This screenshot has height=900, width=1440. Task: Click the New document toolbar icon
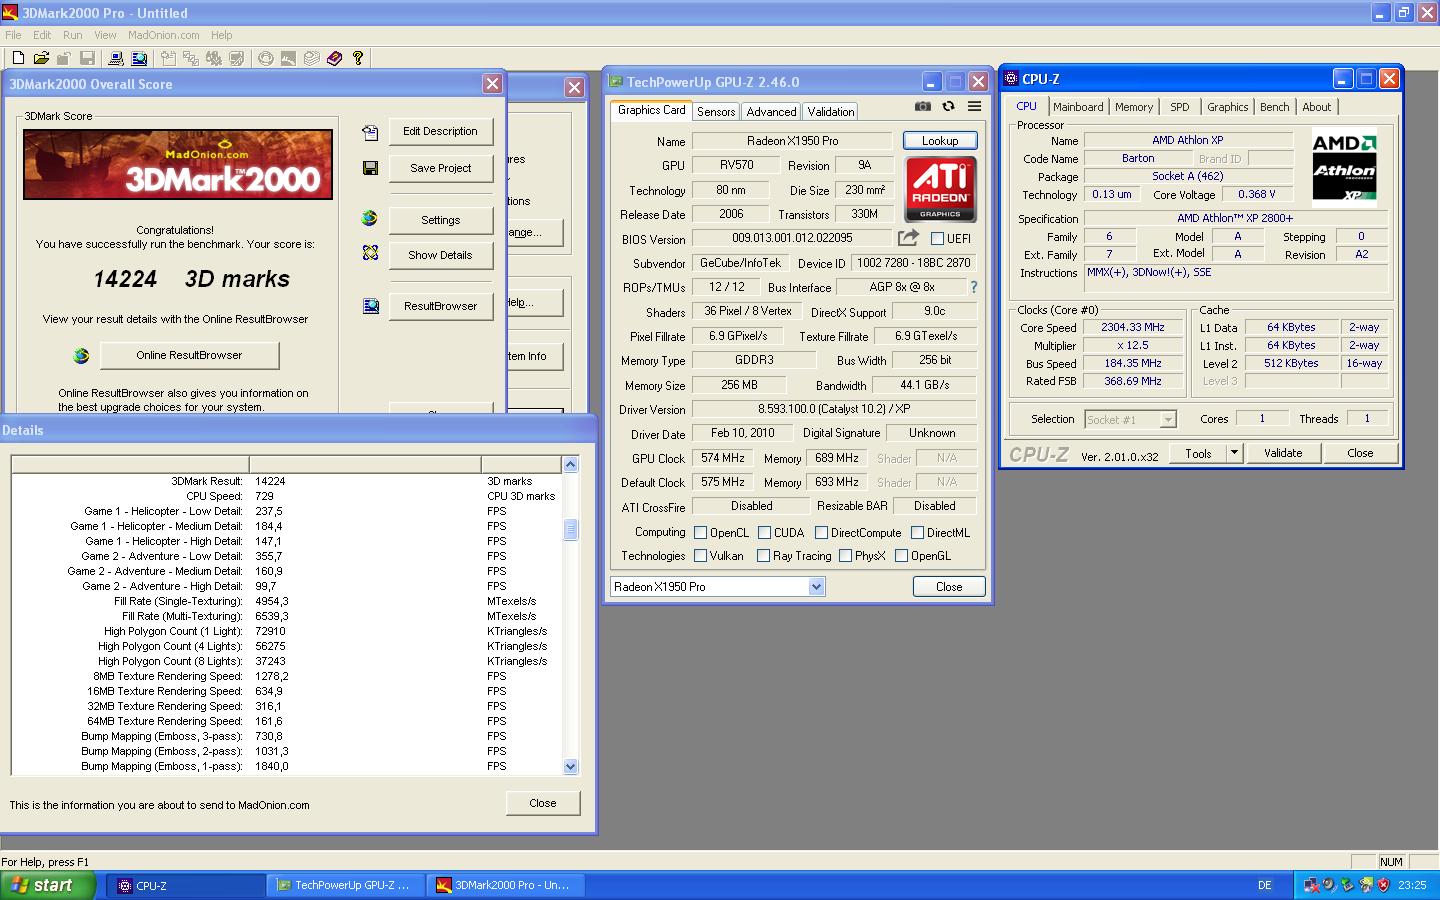18,59
